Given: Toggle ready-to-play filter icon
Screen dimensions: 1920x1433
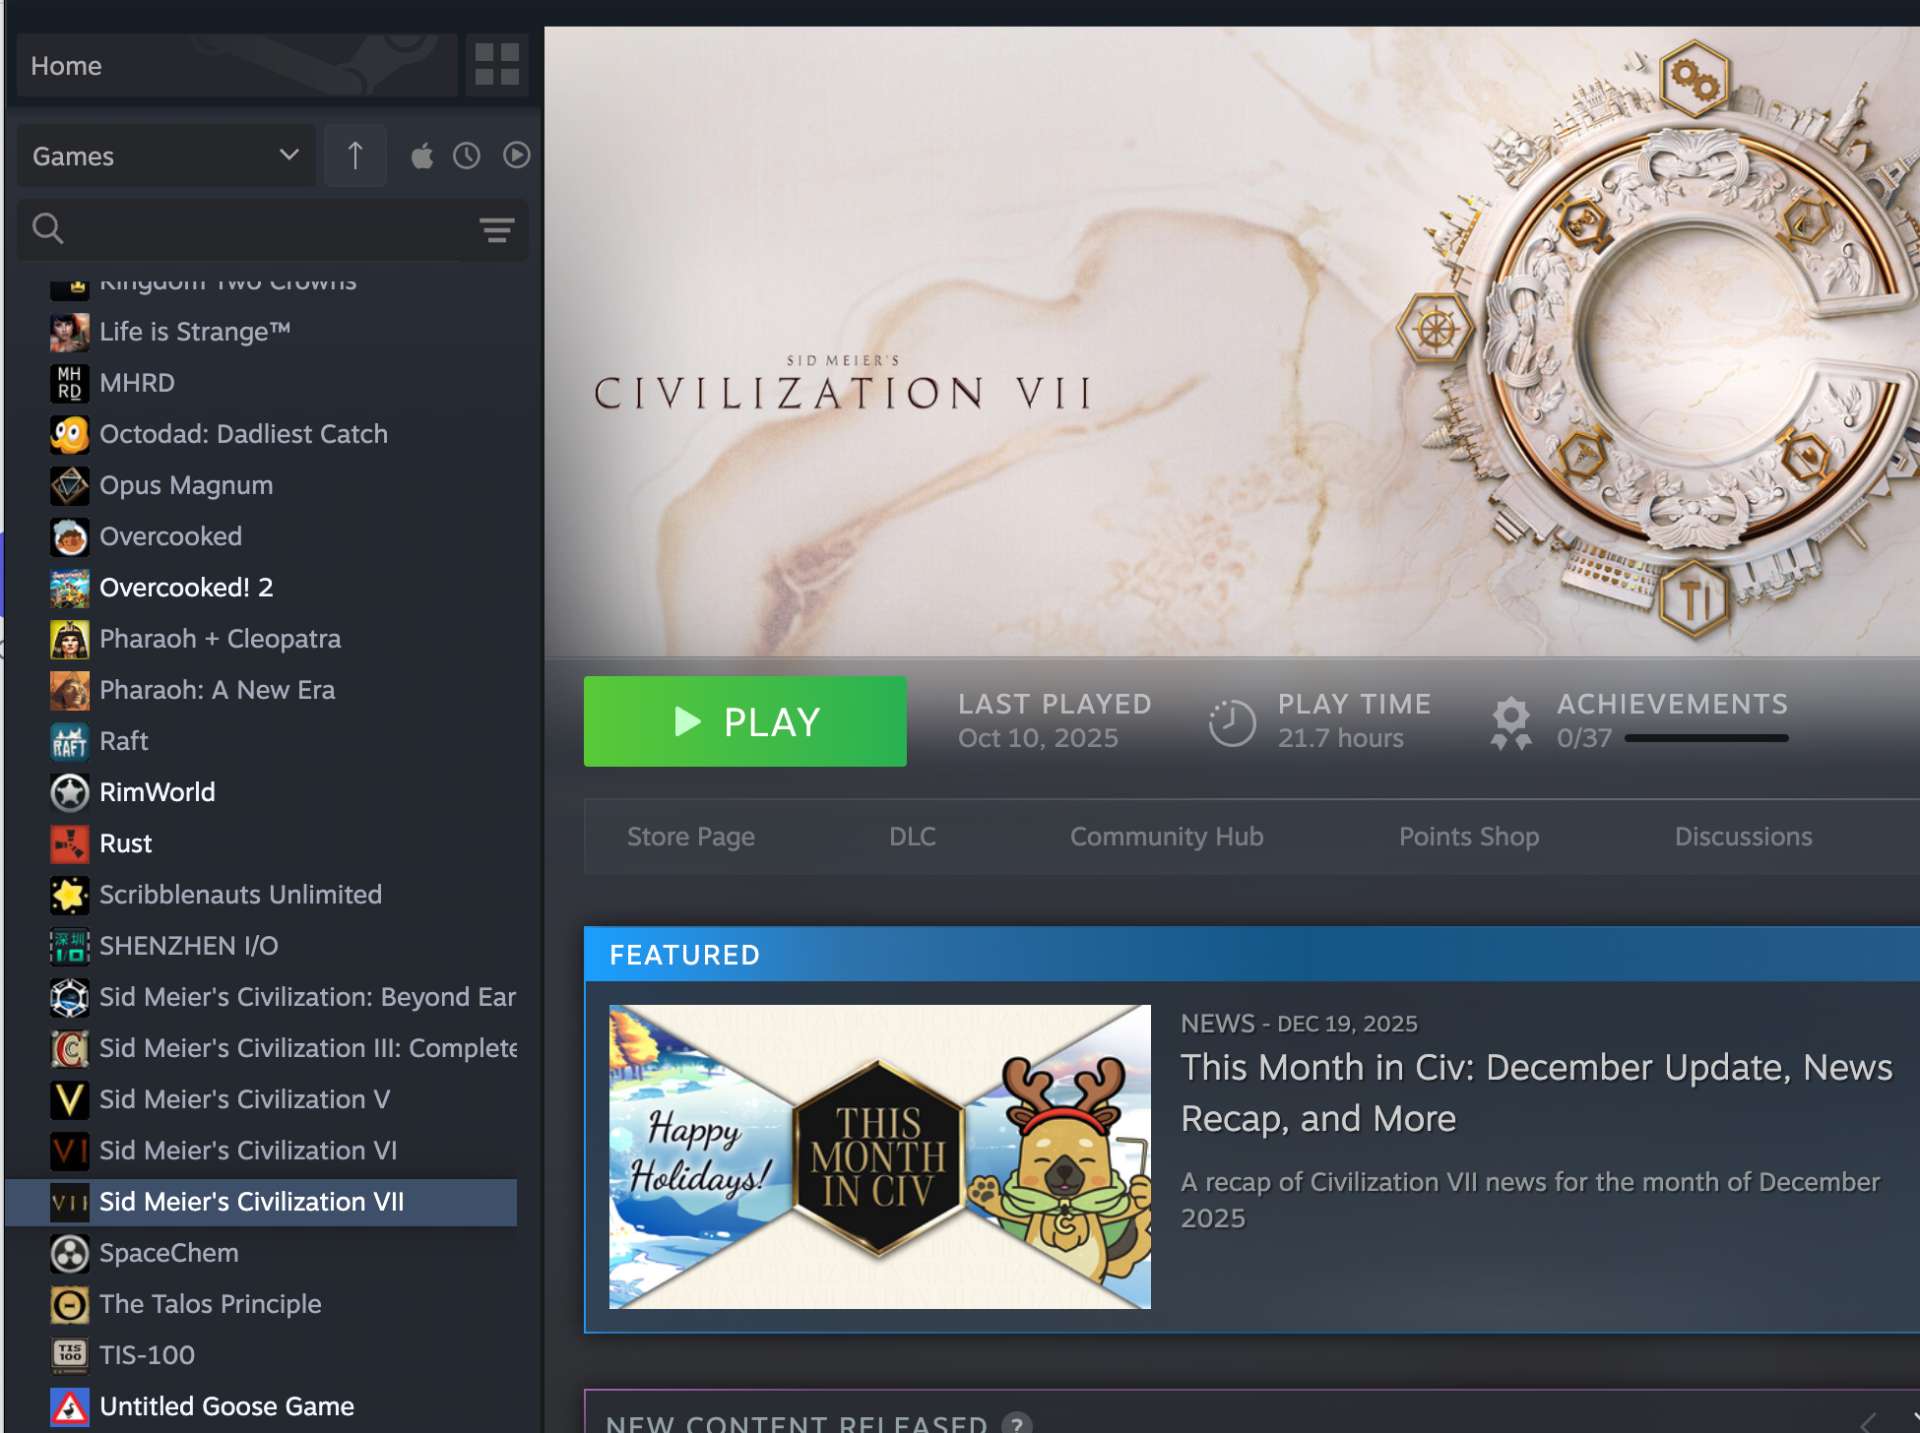Looking at the screenshot, I should click(516, 156).
